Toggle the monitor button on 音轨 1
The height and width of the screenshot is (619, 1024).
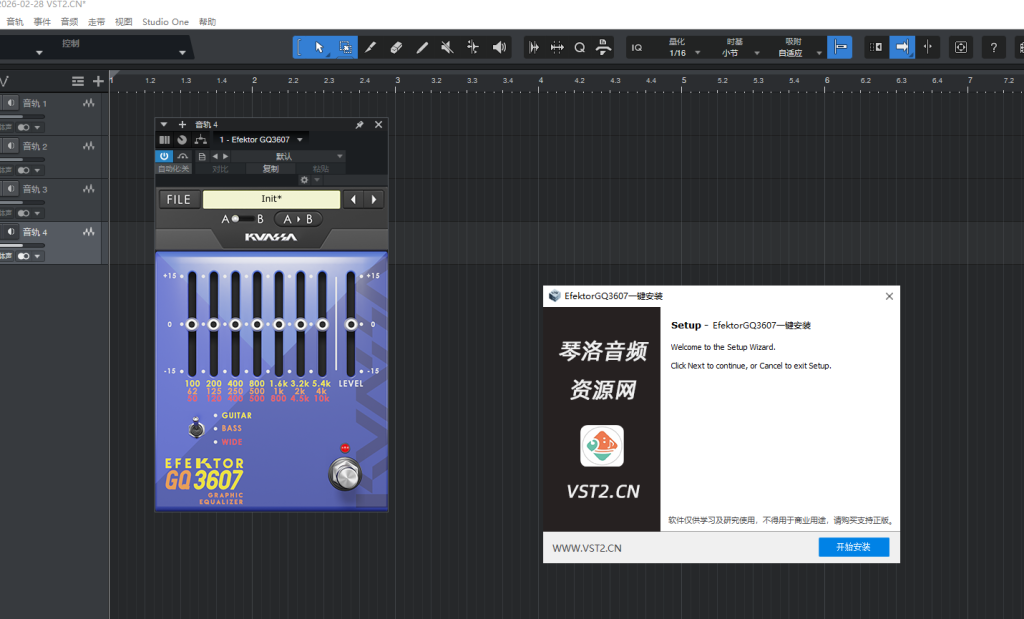tap(11, 103)
